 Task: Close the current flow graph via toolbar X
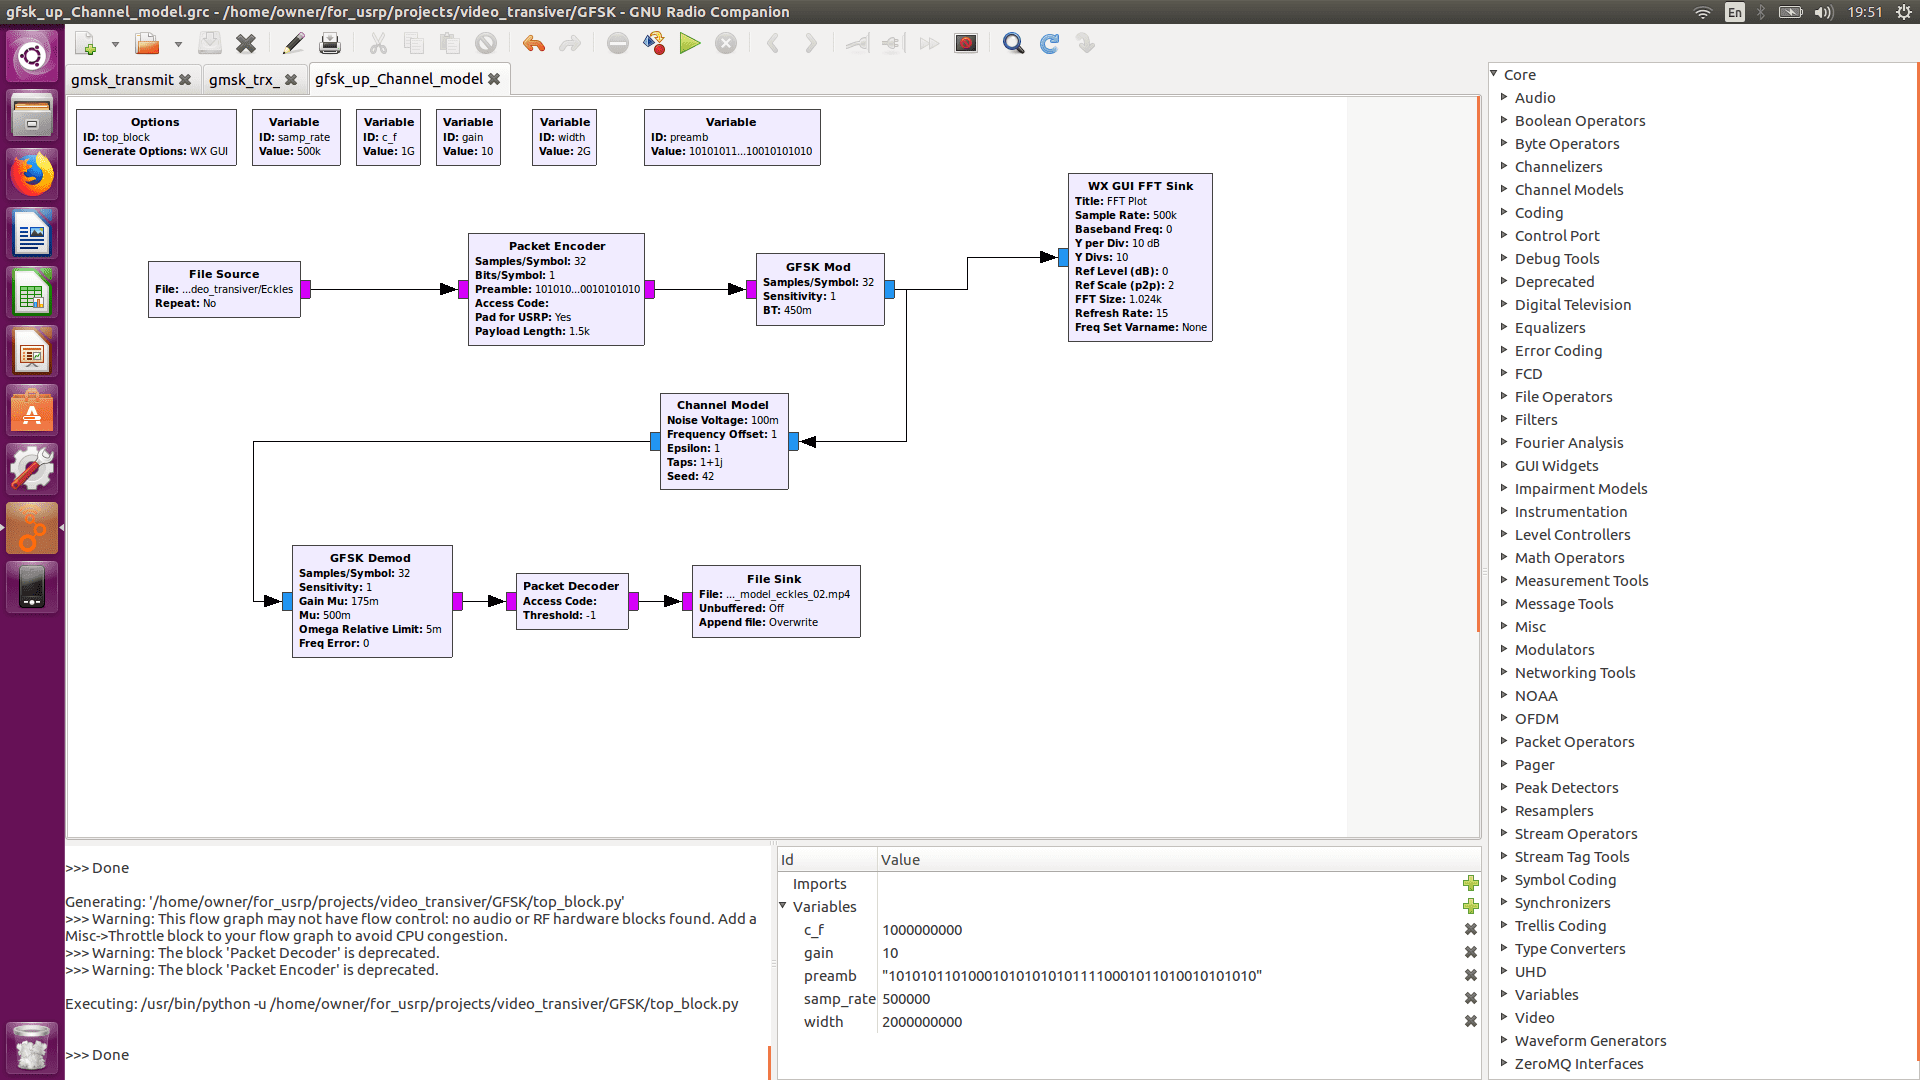point(246,44)
